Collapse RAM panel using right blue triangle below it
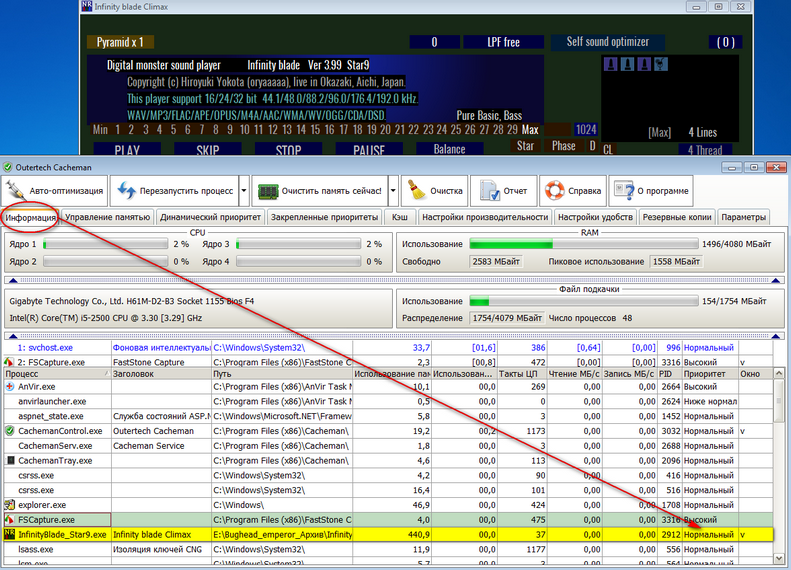This screenshot has width=791, height=570. pyautogui.click(x=776, y=280)
